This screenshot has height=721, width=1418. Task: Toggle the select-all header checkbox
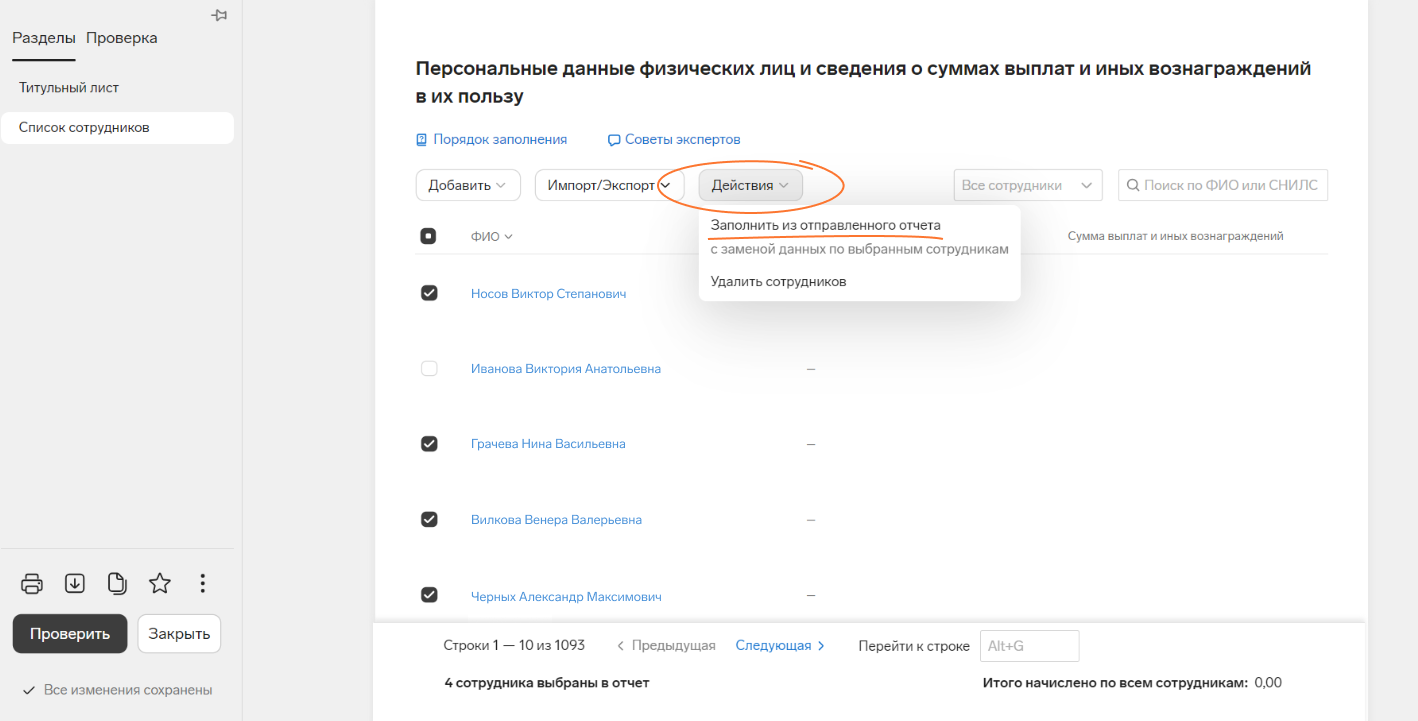coord(429,237)
